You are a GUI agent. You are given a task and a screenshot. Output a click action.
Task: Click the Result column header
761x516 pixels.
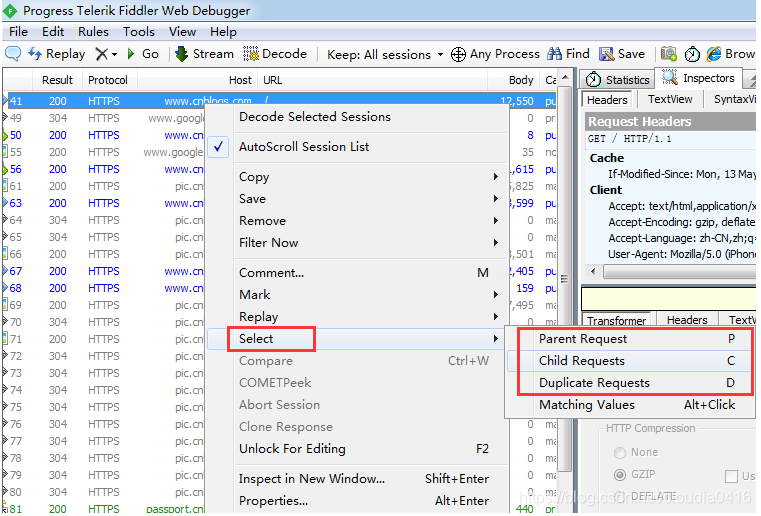point(57,80)
